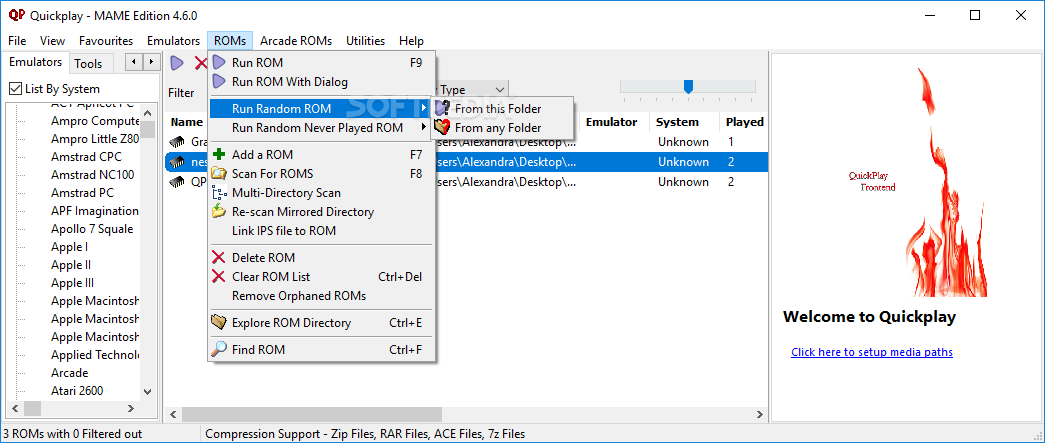Click down arrow of the systems list scrollbar
Screen dimensions: 1045x443
148,392
